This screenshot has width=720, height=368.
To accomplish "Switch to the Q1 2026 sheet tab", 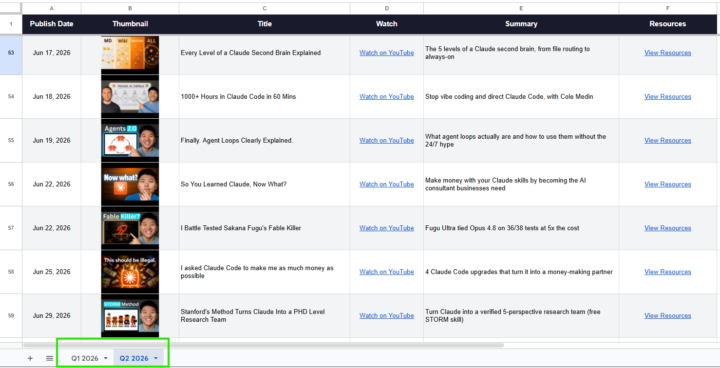I will (84, 358).
